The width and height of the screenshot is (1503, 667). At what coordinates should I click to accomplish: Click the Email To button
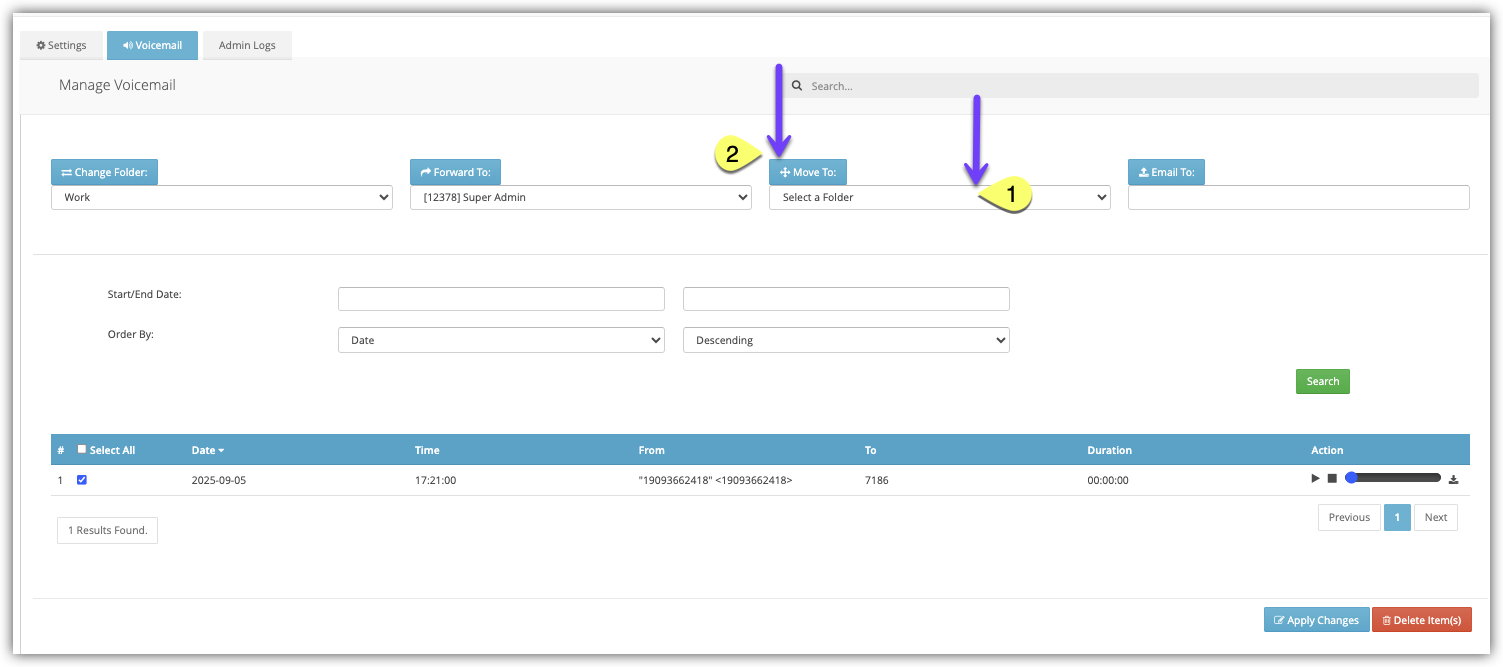pyautogui.click(x=1167, y=172)
